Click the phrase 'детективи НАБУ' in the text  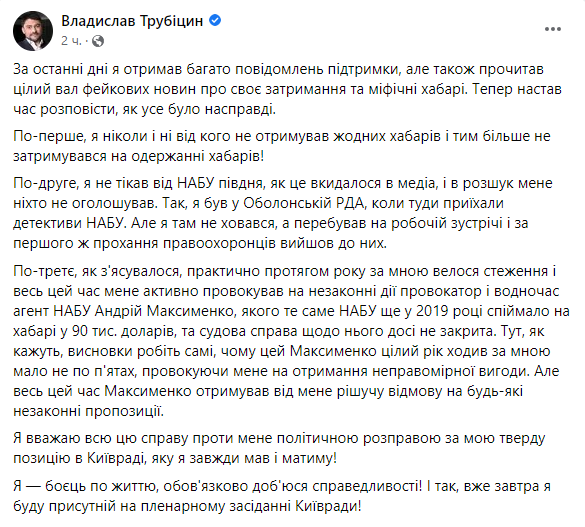pyautogui.click(x=68, y=223)
